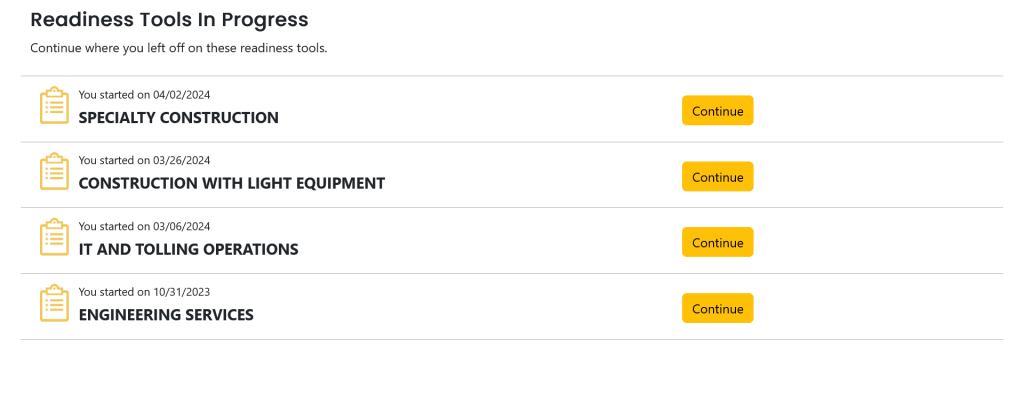1024x404 pixels.
Task: Select the 'You started on 10/31/2023' label
Action: [144, 292]
